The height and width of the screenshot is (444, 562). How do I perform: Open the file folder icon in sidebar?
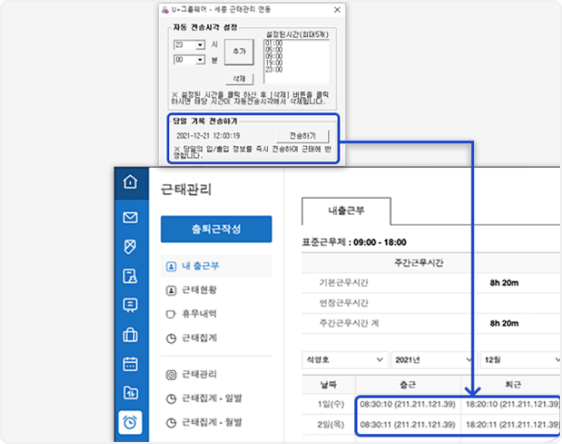(130, 393)
